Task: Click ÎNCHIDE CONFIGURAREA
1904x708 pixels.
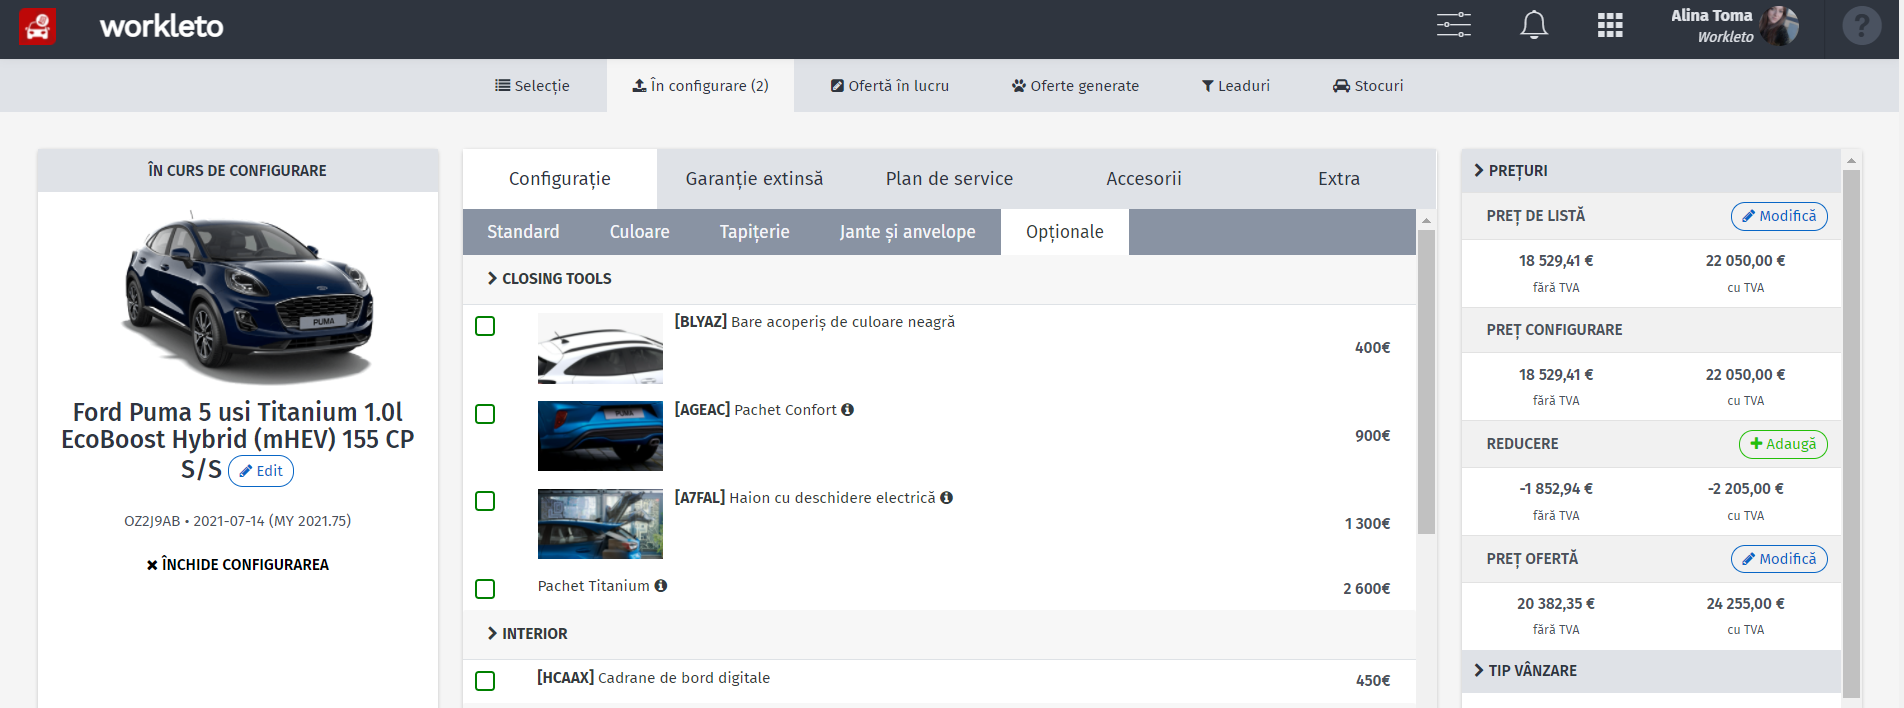Action: pyautogui.click(x=237, y=565)
